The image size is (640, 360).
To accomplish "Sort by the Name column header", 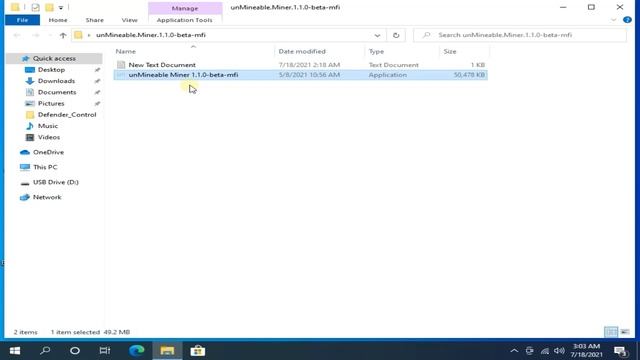I will [x=125, y=51].
